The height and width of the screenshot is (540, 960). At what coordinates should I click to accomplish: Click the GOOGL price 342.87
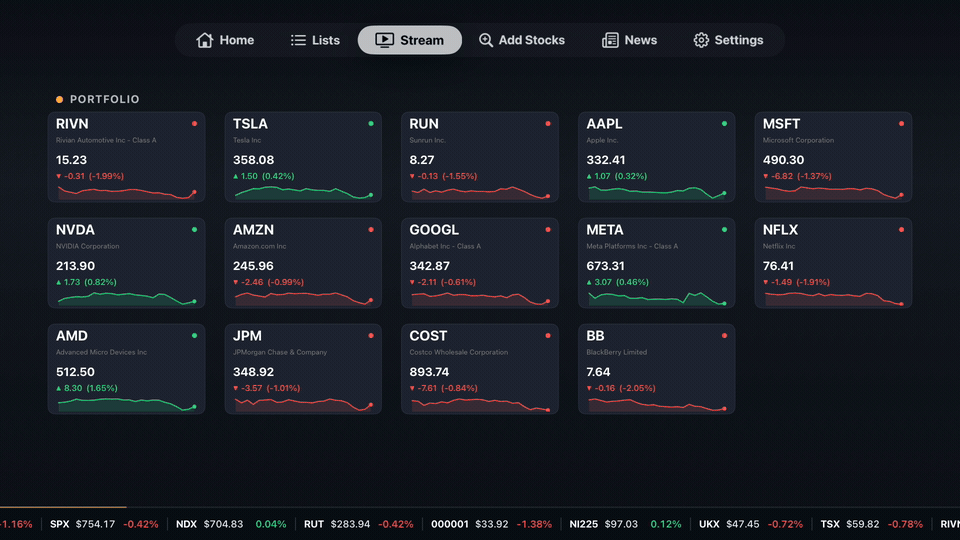click(429, 266)
